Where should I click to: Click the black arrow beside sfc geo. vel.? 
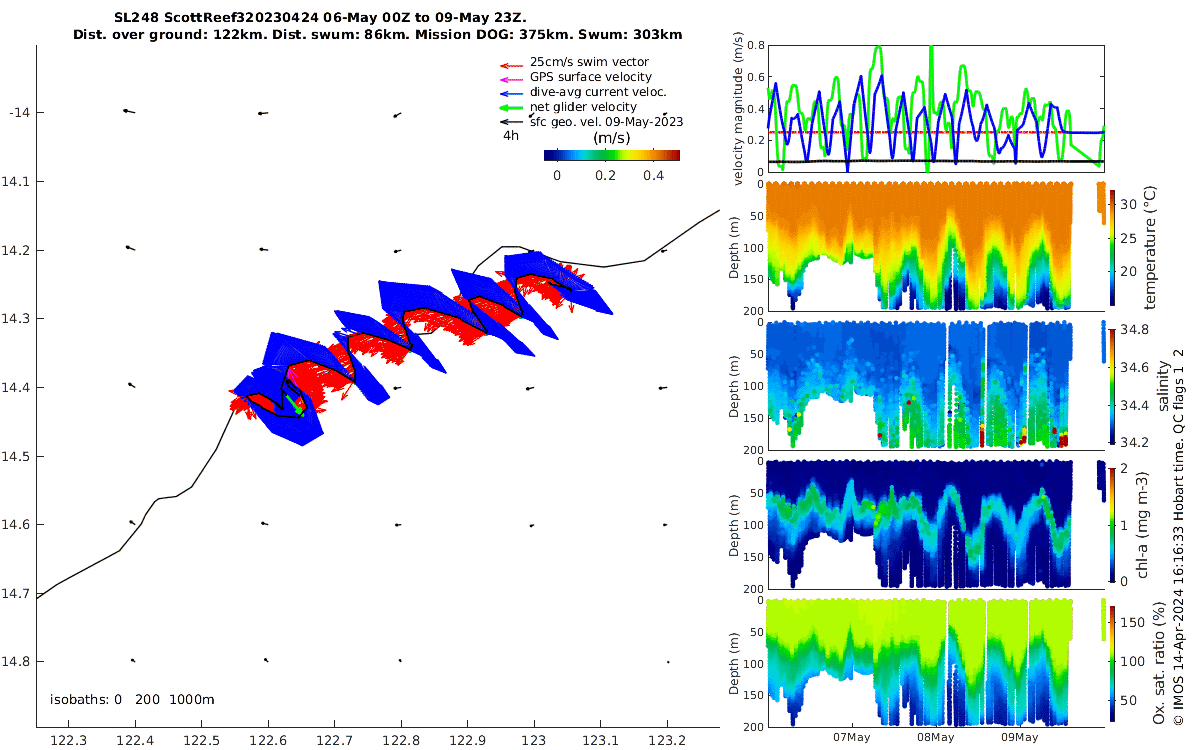pyautogui.click(x=512, y=122)
